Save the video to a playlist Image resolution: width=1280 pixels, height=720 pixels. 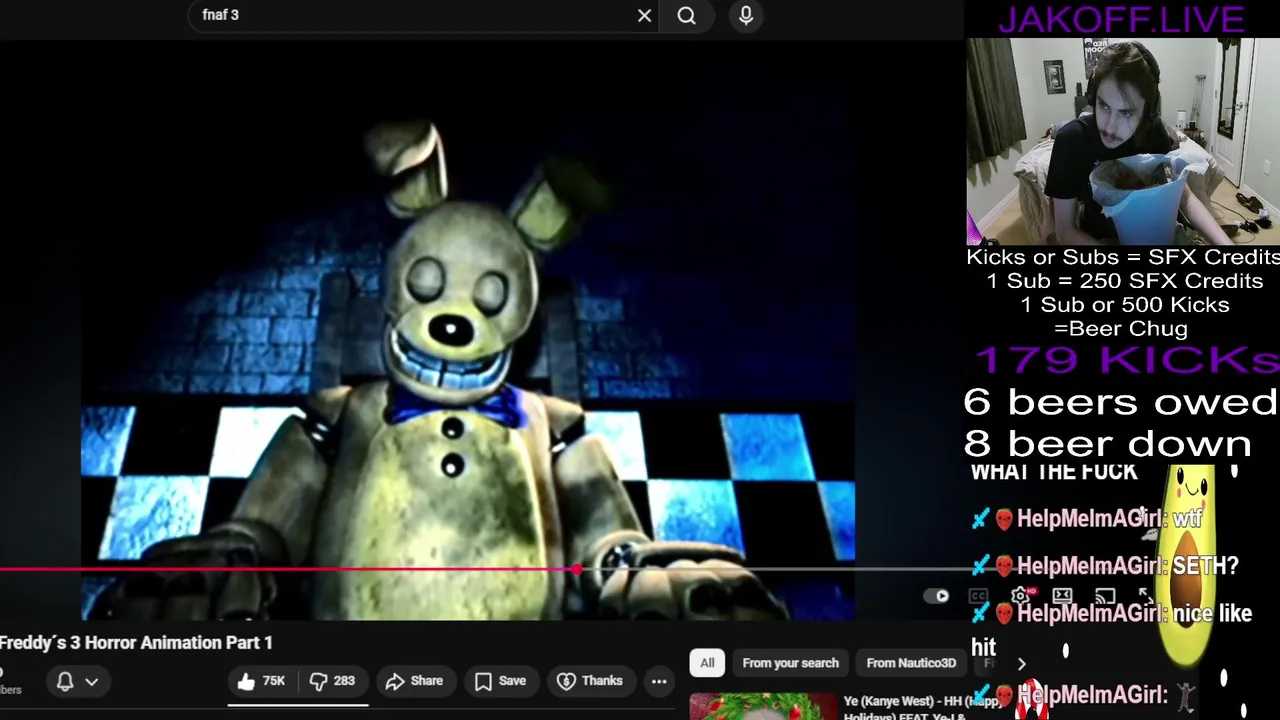pos(500,681)
